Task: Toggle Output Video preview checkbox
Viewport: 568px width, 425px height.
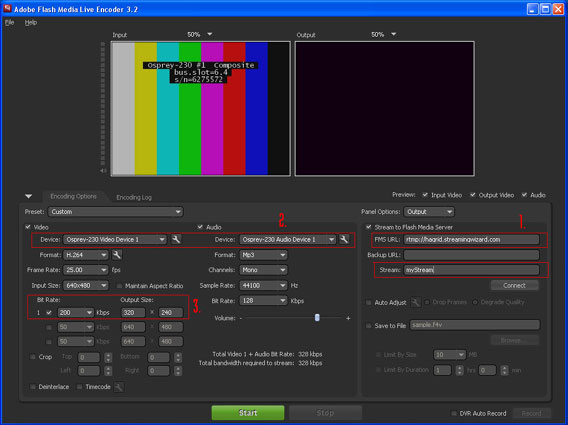Action: (473, 195)
